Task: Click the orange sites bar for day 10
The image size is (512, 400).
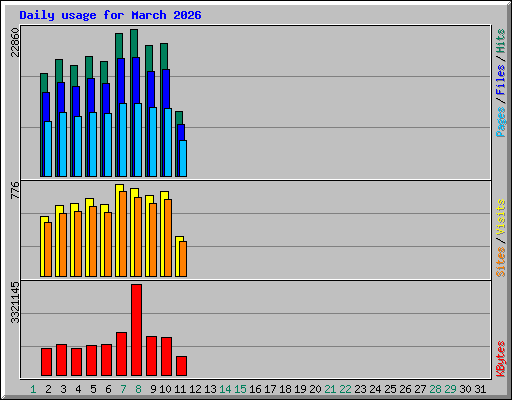Action: [168, 238]
